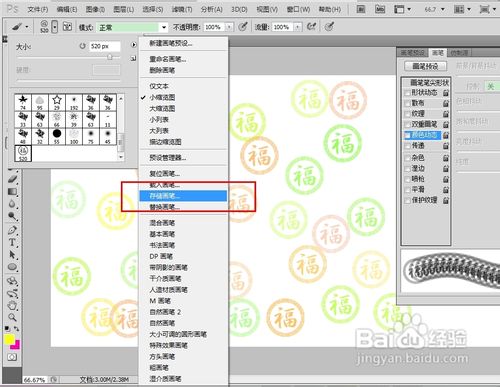The width and height of the screenshot is (500, 387).
Task: Enable the 传递 checkbox
Action: click(x=407, y=146)
